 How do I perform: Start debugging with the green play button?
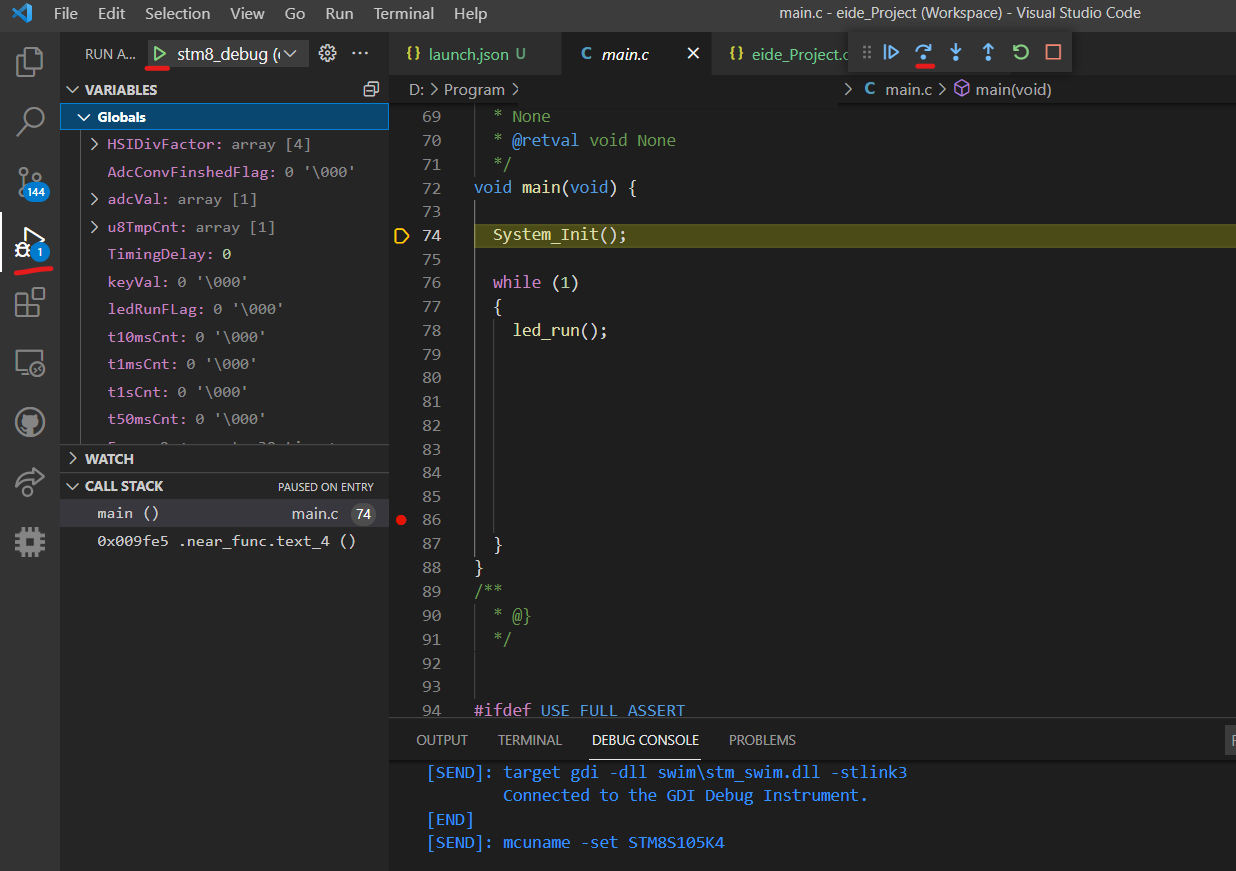(160, 54)
